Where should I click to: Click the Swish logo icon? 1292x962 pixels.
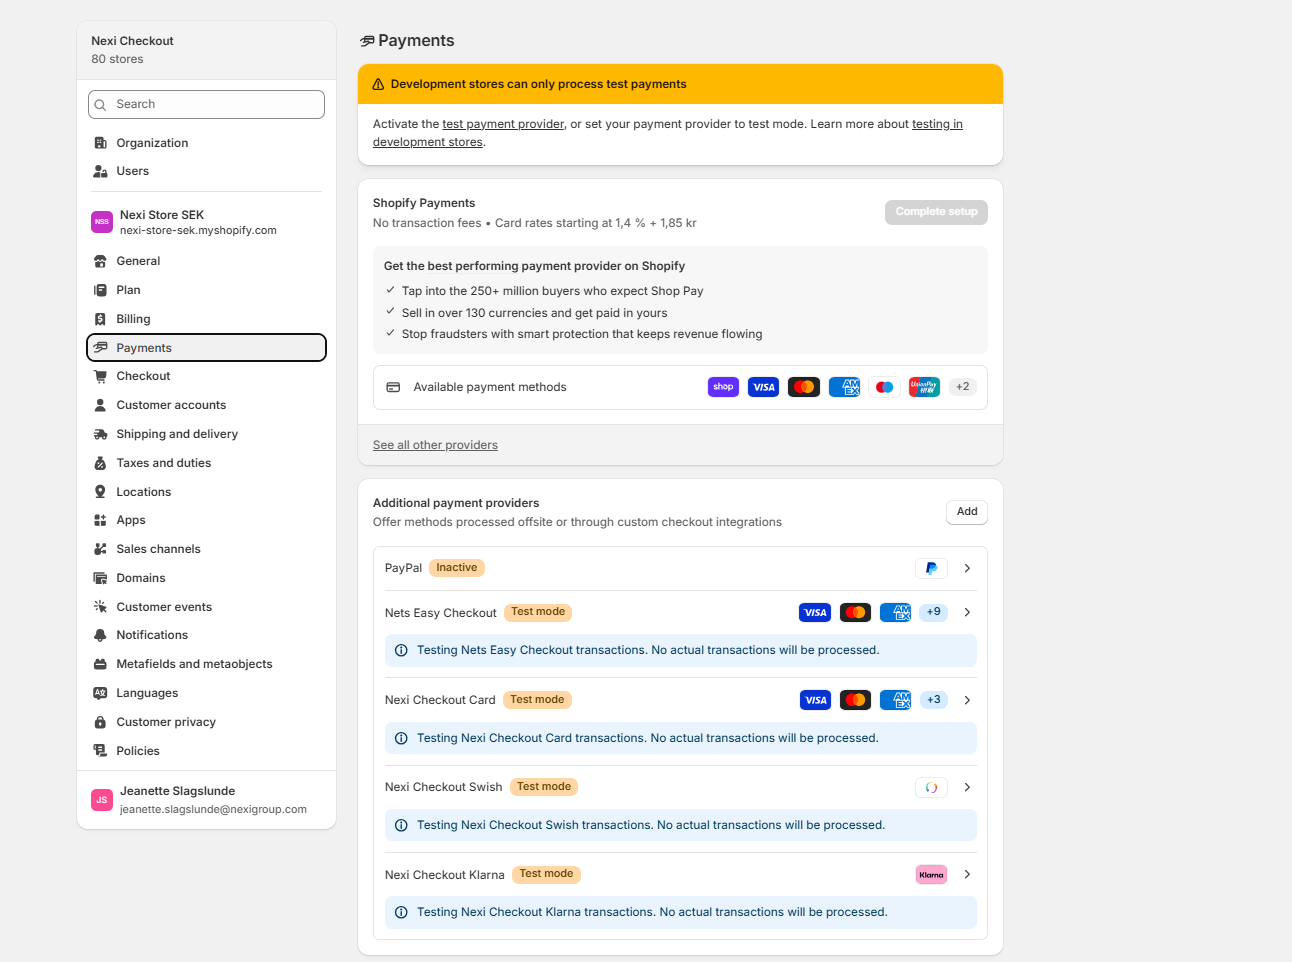pyautogui.click(x=931, y=788)
